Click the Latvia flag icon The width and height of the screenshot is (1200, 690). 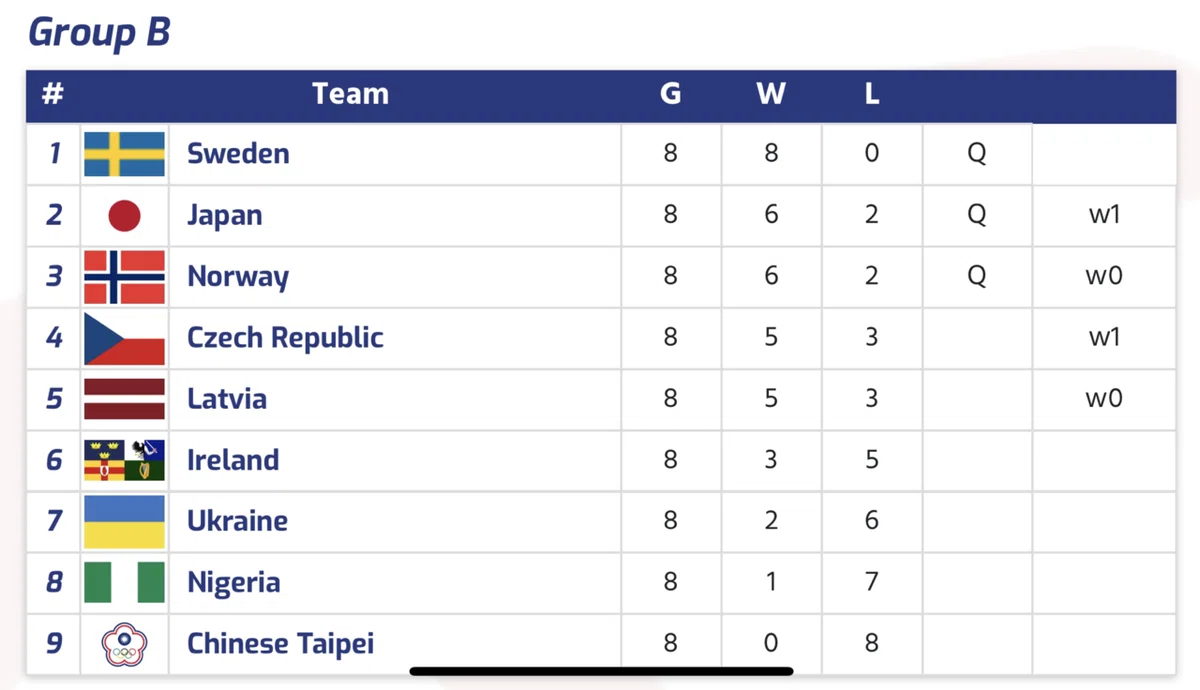pos(124,399)
